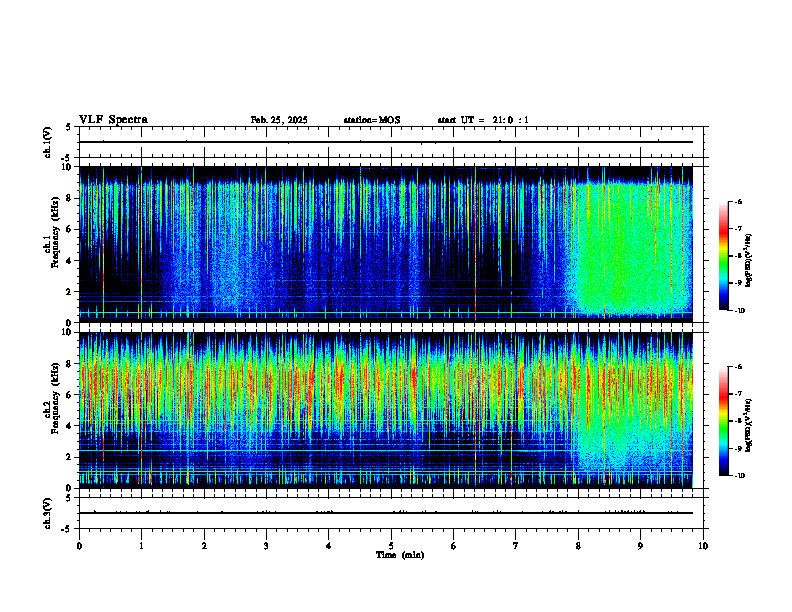Image resolution: width=792 pixels, height=612 pixels.
Task: Click inside the ch.2 spectrogram panel
Action: tap(386, 410)
